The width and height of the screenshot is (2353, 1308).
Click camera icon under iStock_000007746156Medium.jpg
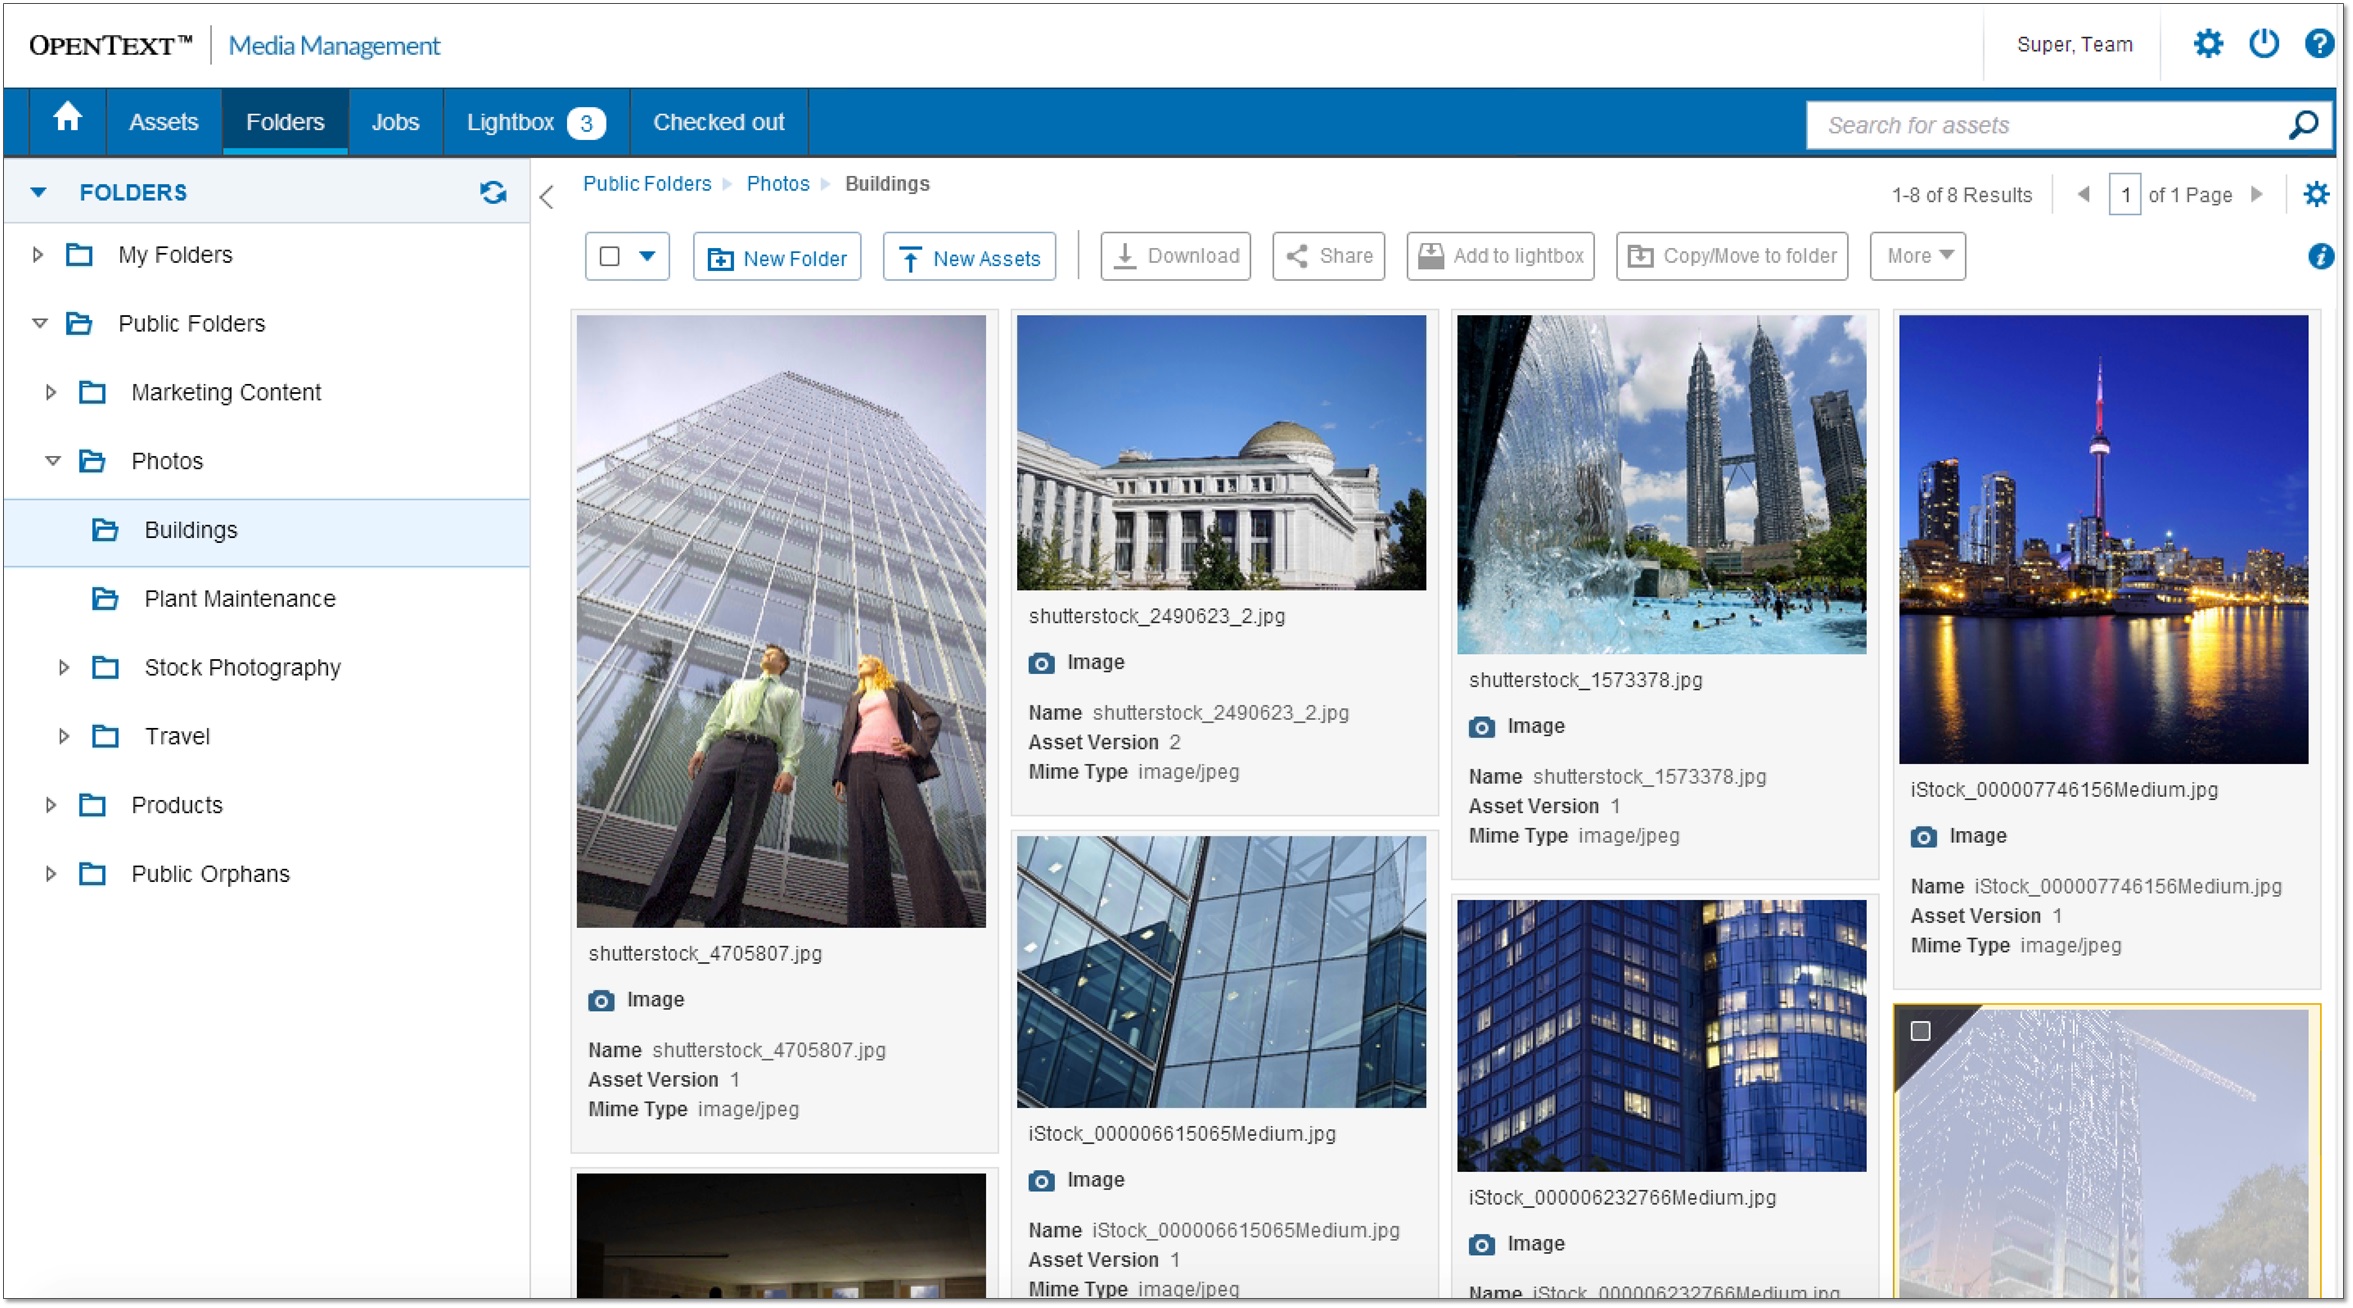pyautogui.click(x=1923, y=837)
